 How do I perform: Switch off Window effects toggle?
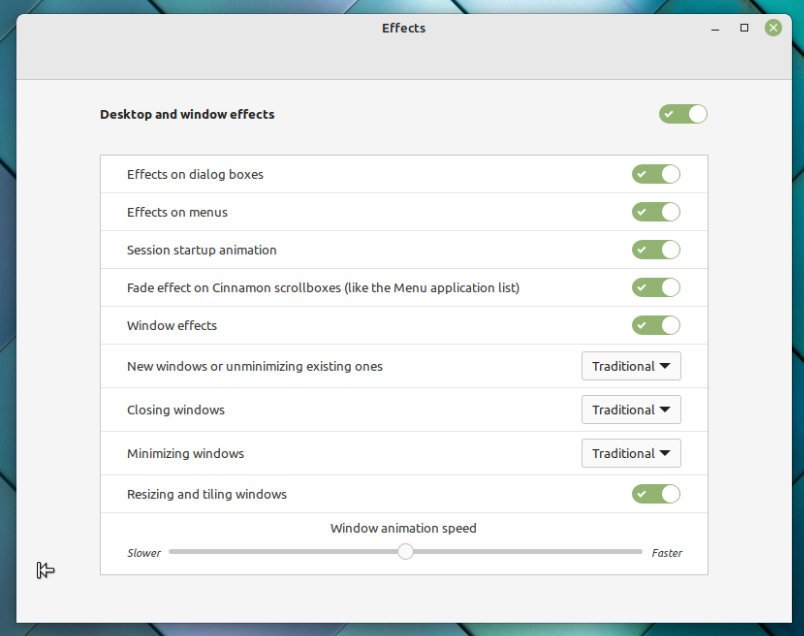(x=656, y=326)
